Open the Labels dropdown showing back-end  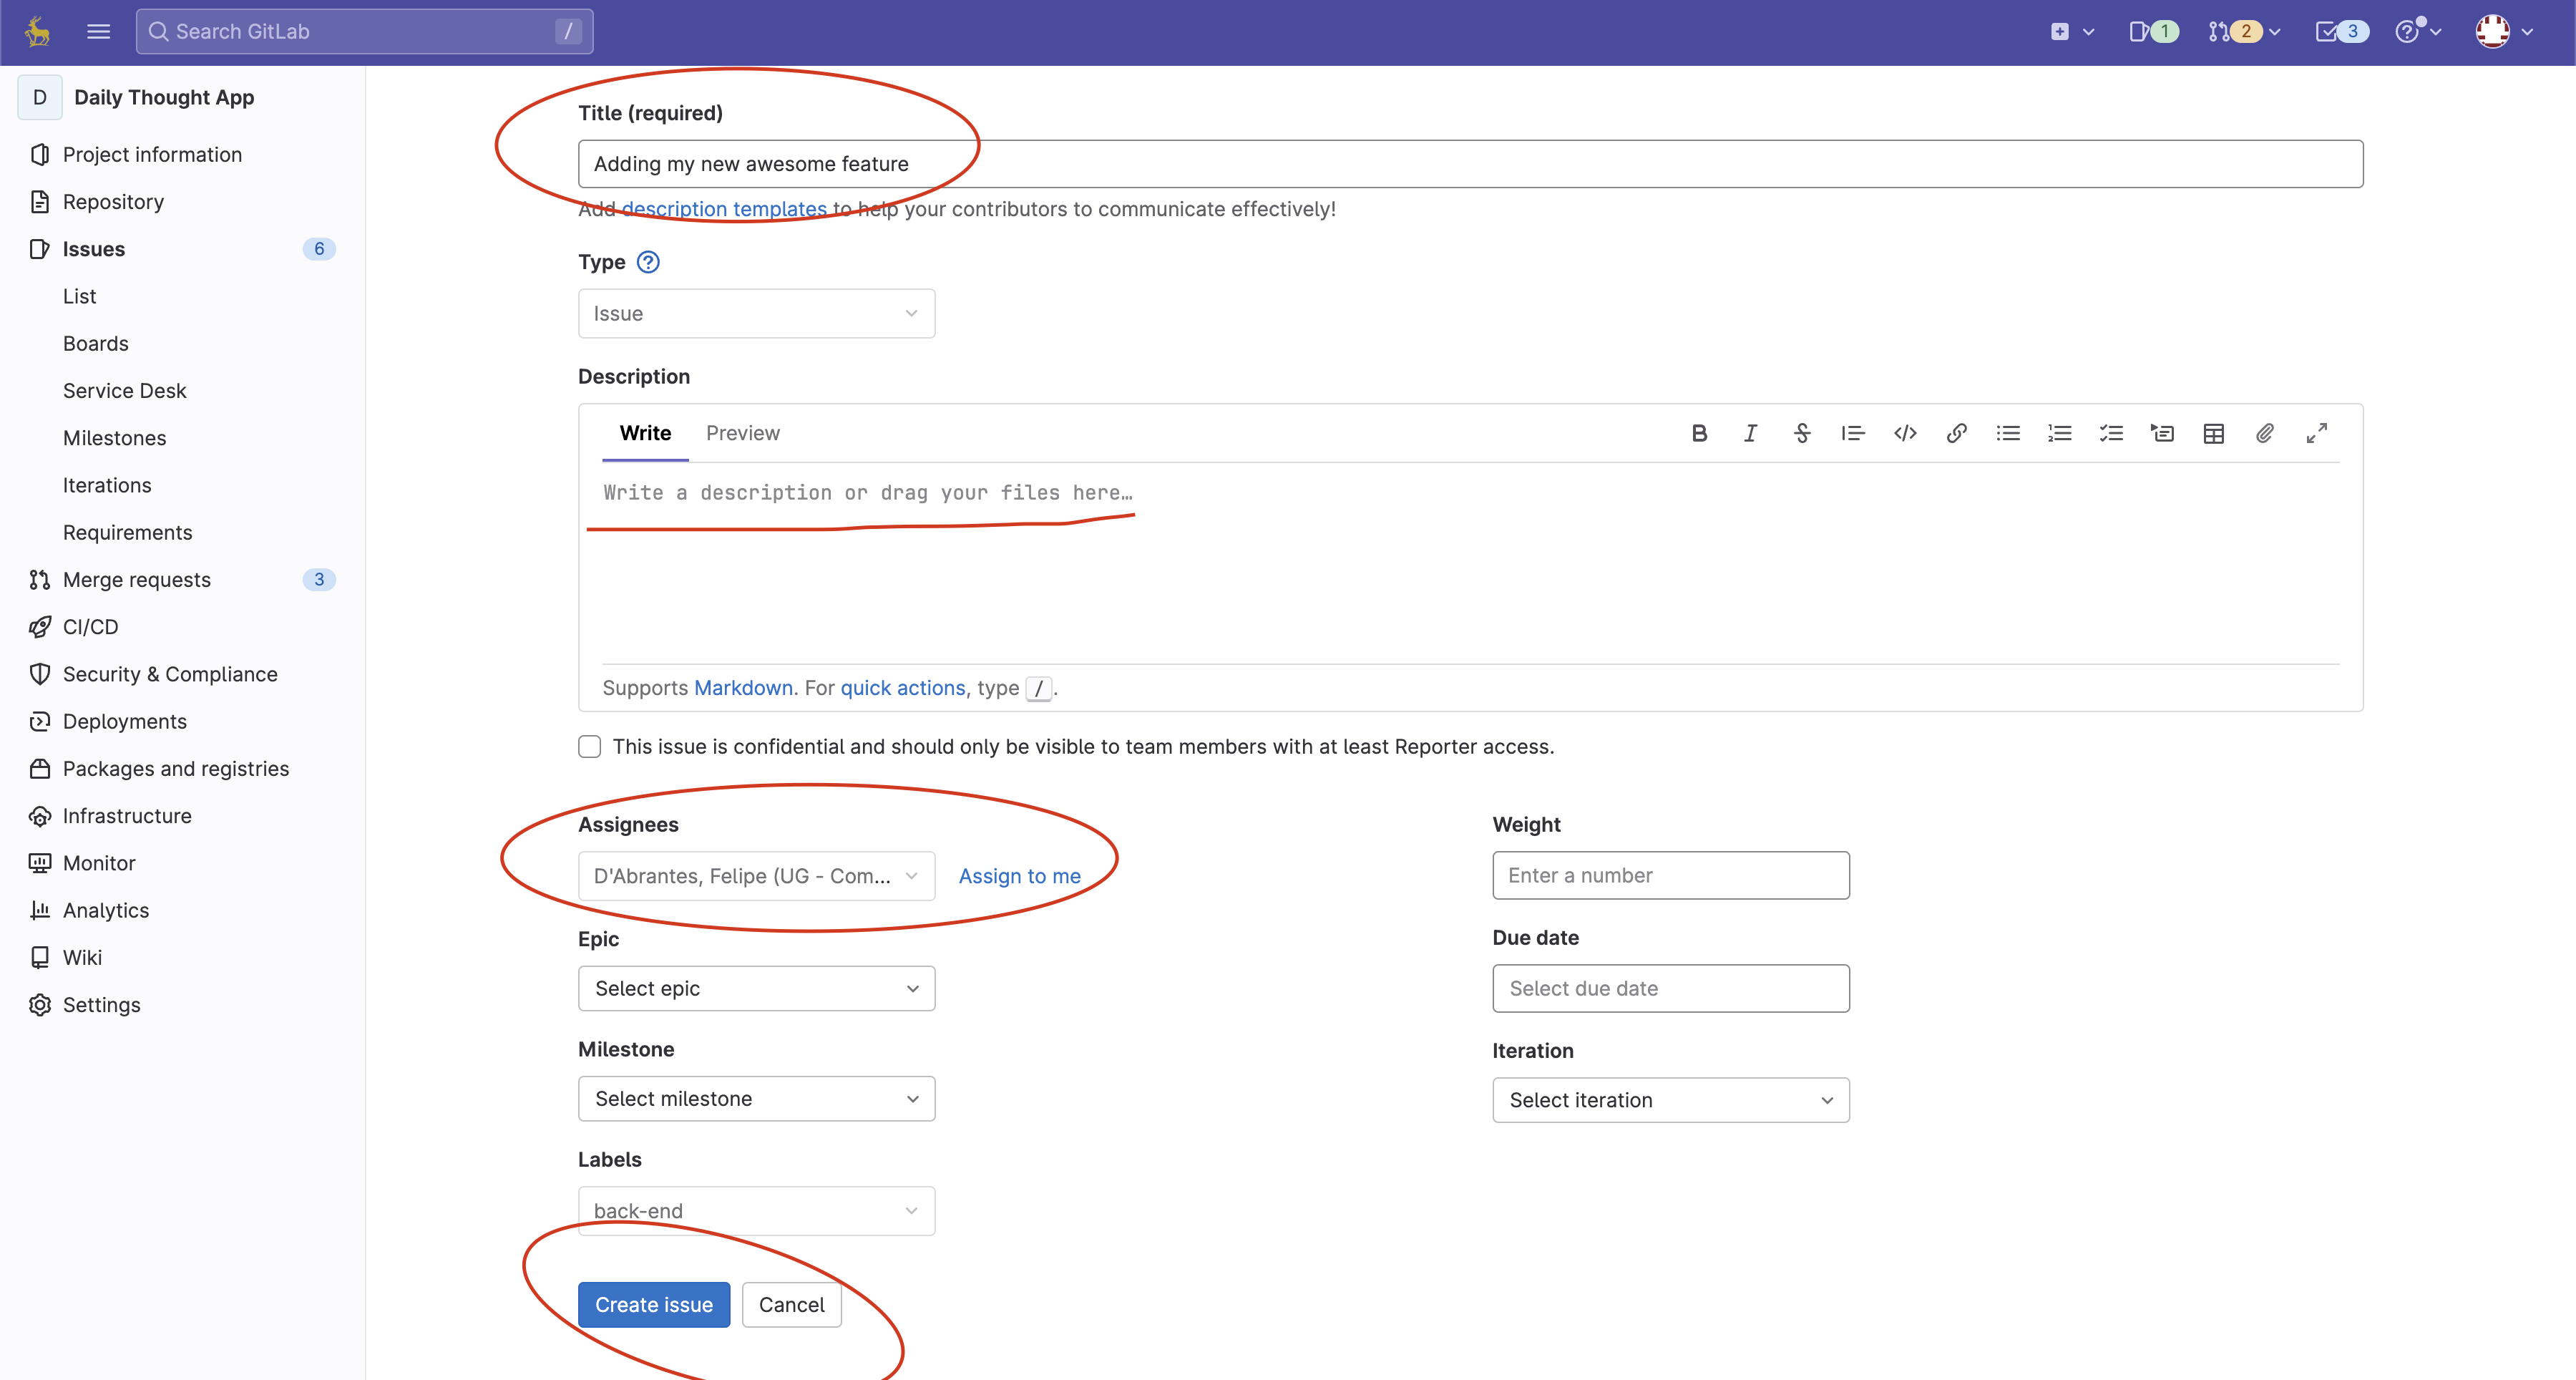click(756, 1210)
